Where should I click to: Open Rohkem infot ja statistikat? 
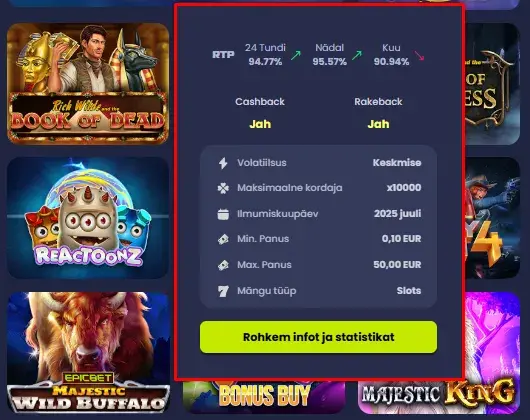[318, 337]
